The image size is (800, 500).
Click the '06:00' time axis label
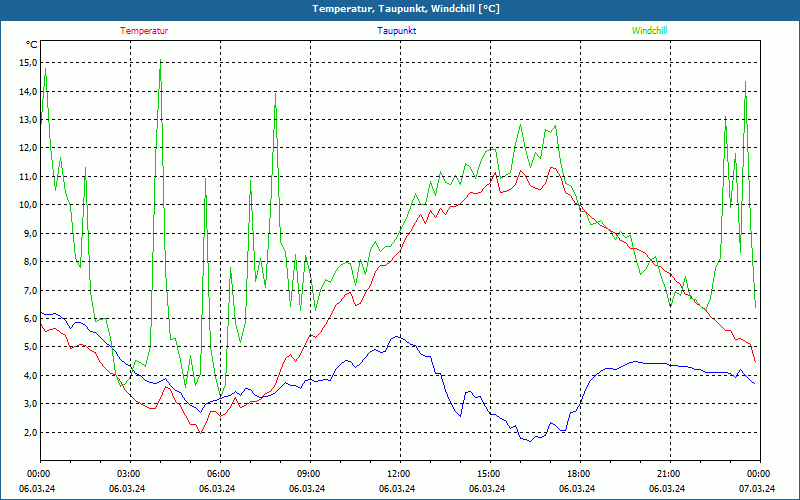pos(220,474)
